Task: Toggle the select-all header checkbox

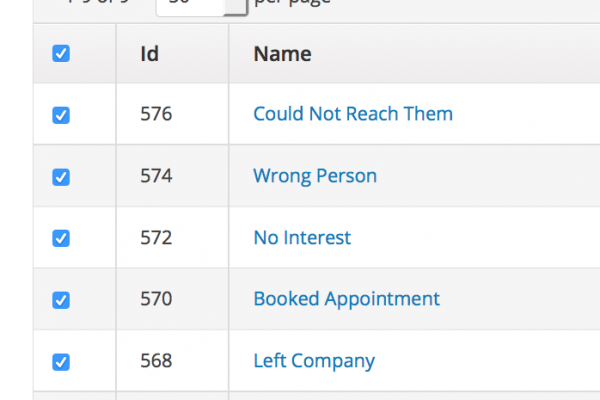Action: point(61,54)
